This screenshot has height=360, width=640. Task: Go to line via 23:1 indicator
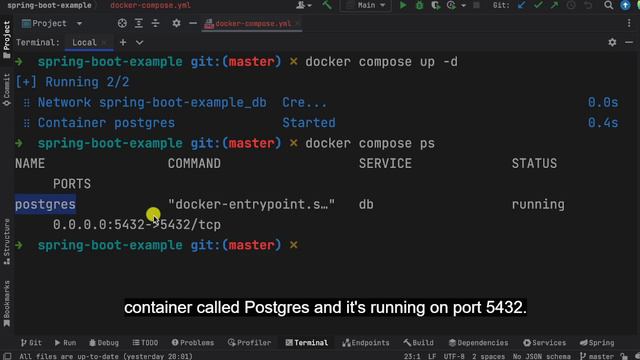tap(412, 356)
